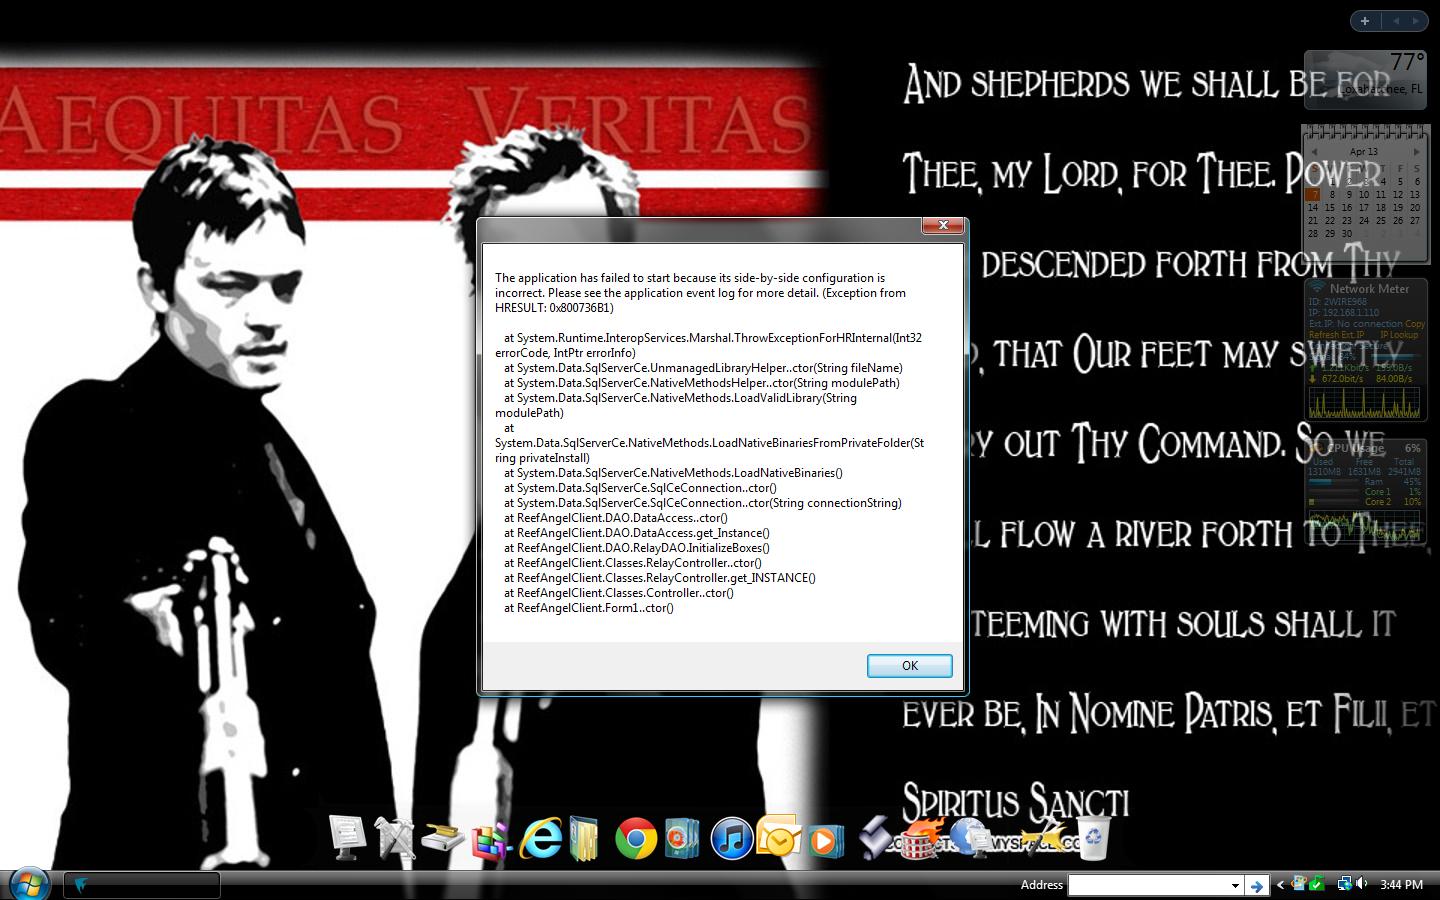Viewport: 1440px width, 900px height.
Task: Open the tools utility icon in the dock
Action: click(x=395, y=838)
